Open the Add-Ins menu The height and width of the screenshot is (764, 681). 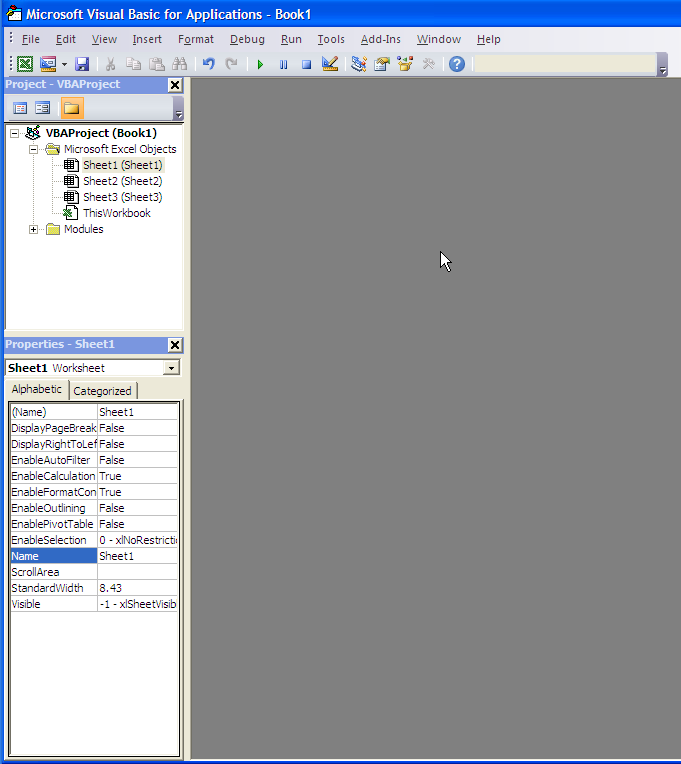tap(380, 39)
